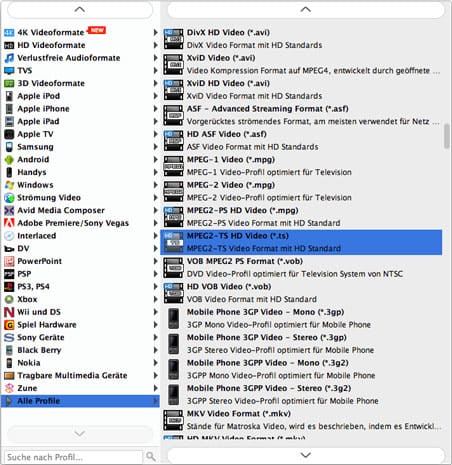Click the Wii und DS icon

[x=9, y=312]
